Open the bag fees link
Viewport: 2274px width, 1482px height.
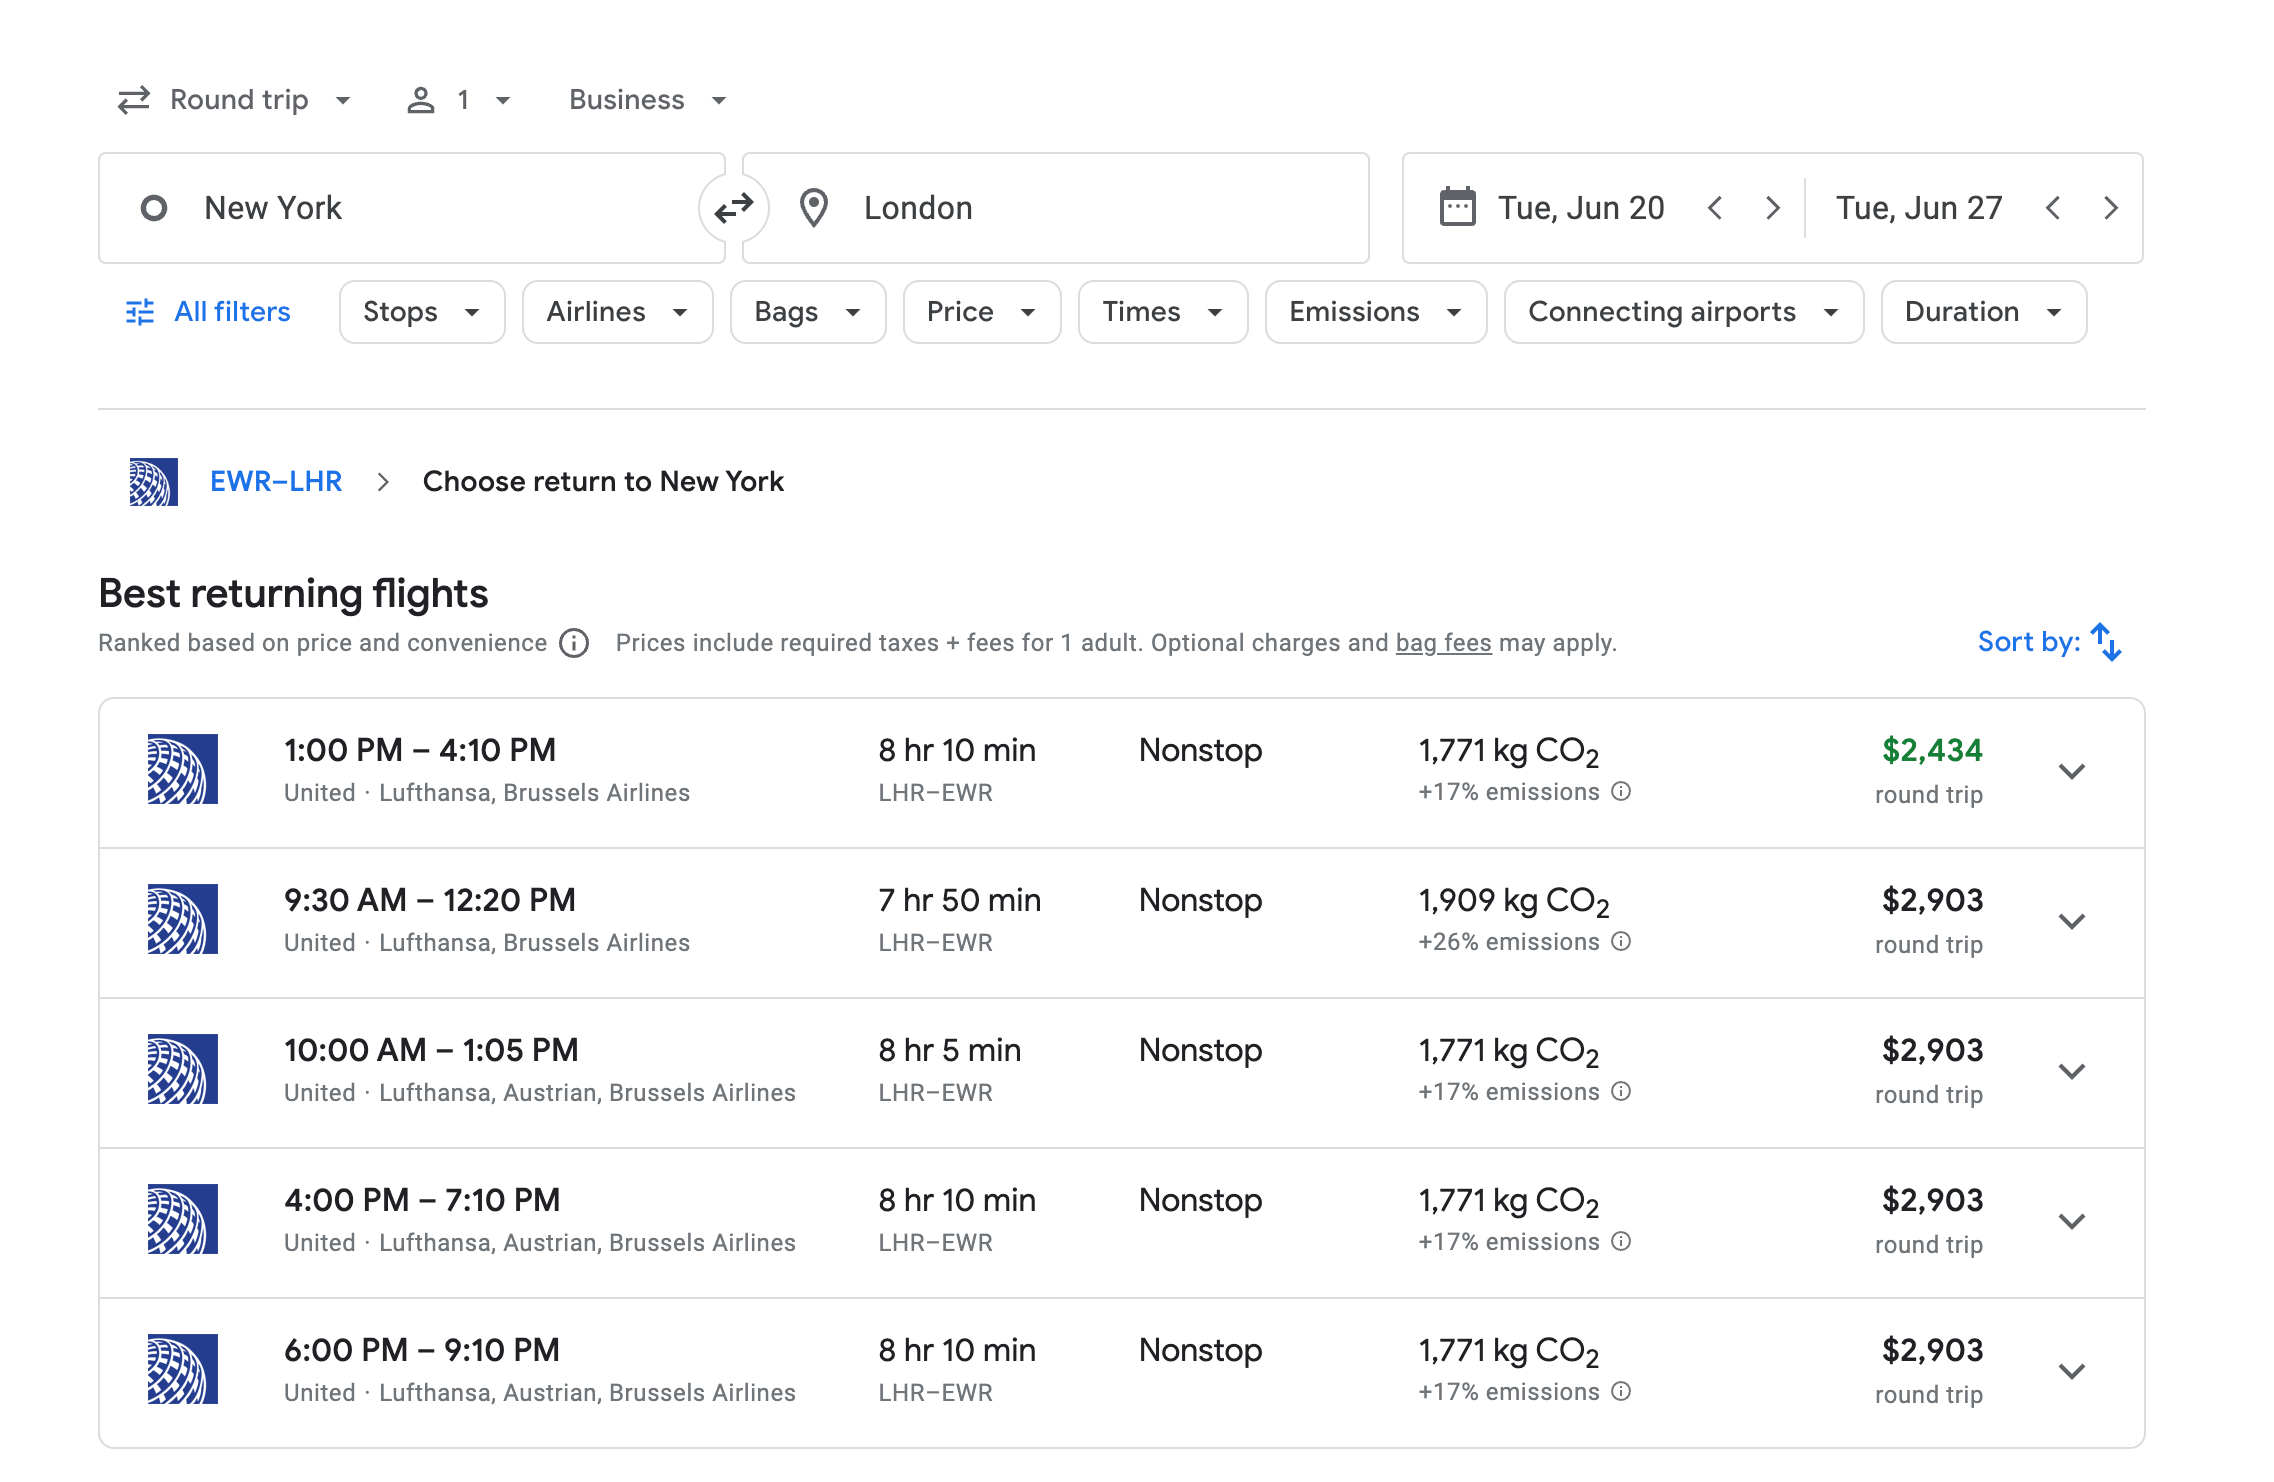[1443, 643]
